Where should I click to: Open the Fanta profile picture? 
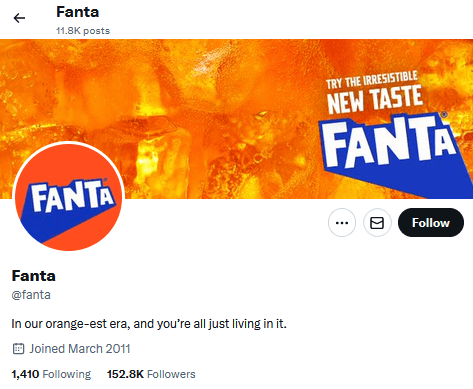coord(69,196)
